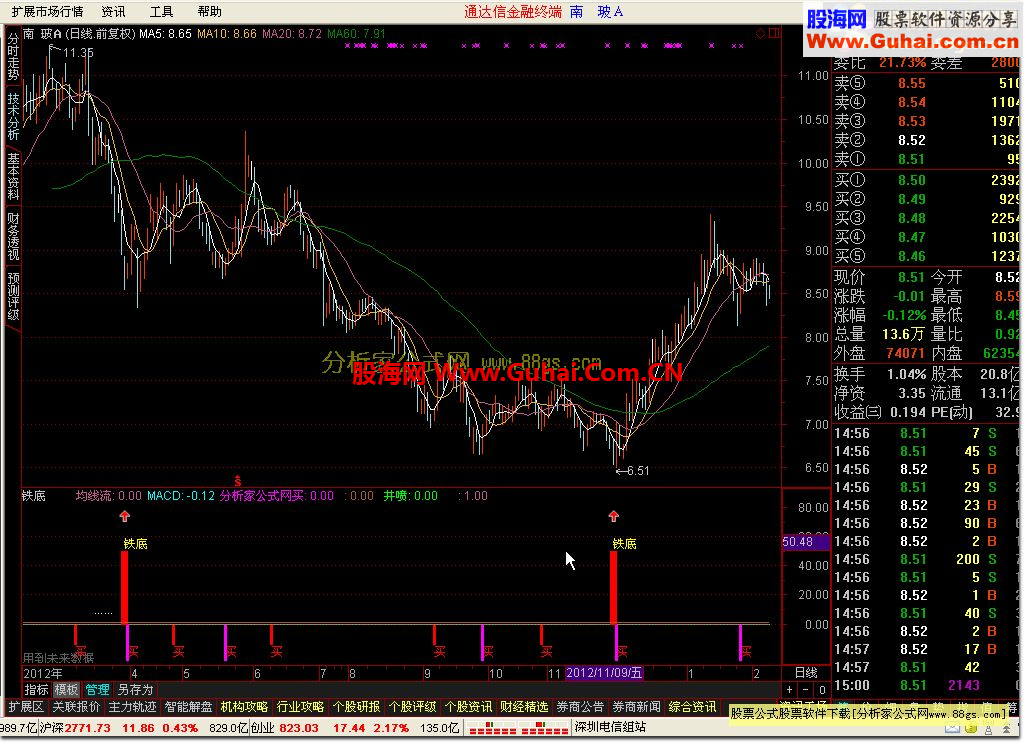
Task: Click MA5: 8.65 legend label
Action: (x=165, y=33)
